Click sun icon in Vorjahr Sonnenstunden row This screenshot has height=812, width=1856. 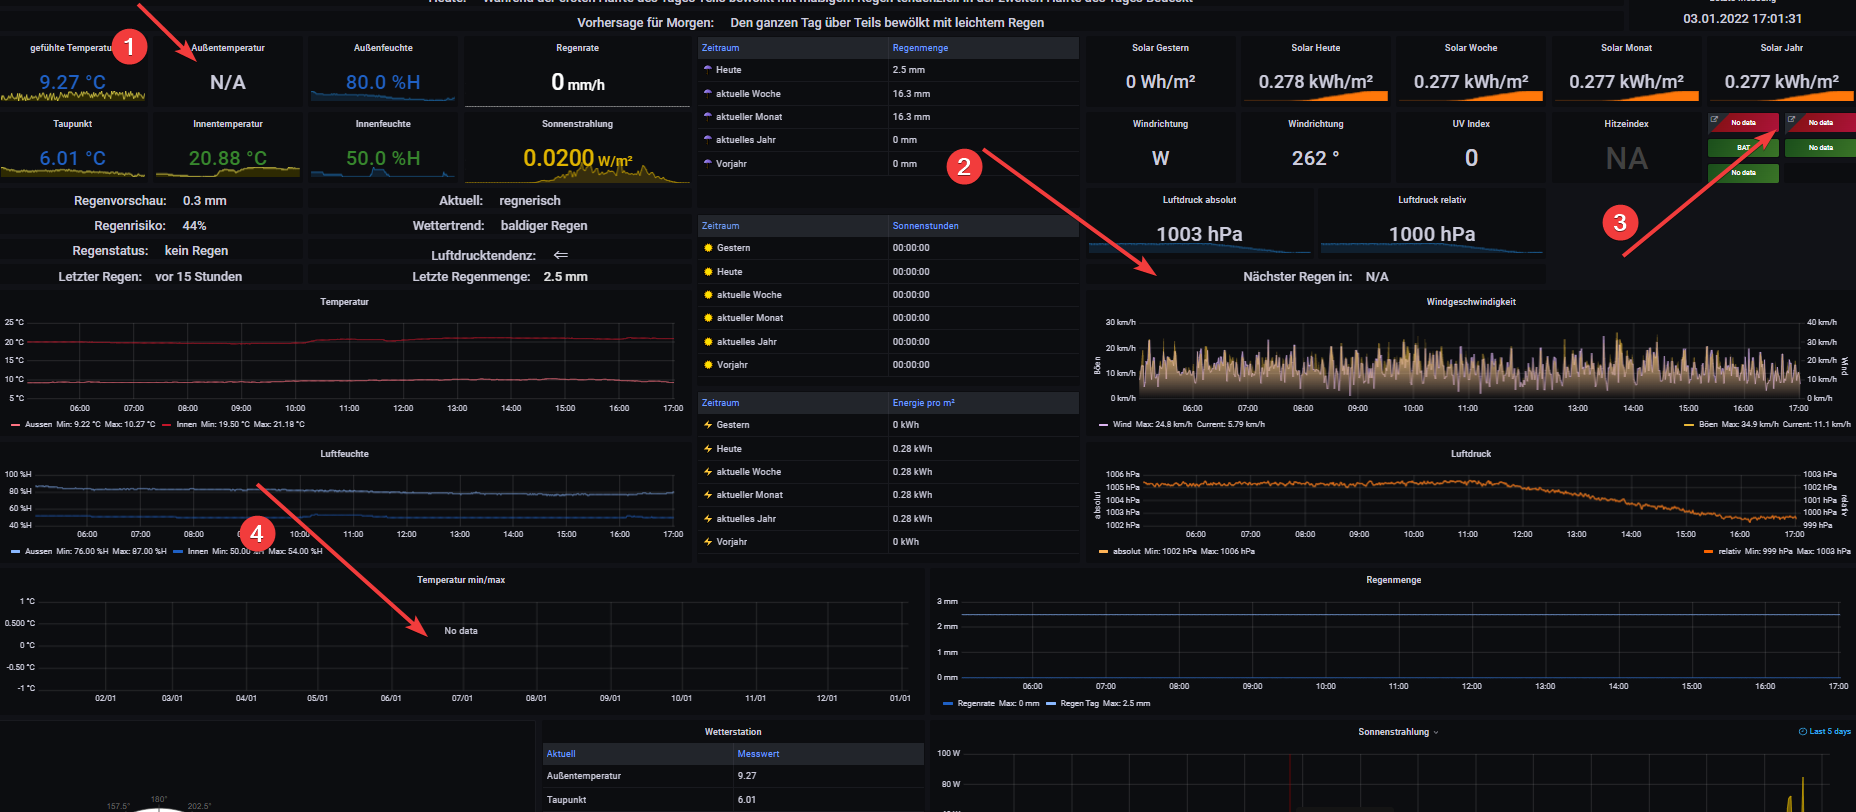pos(708,365)
